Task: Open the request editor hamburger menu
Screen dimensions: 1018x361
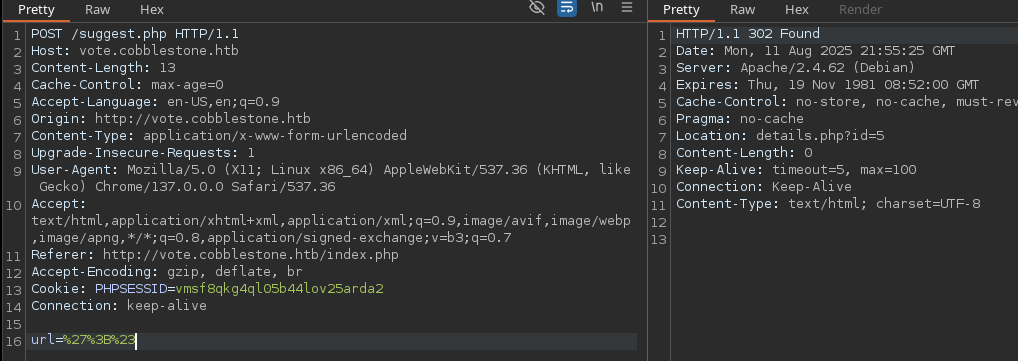Action: 627,7
